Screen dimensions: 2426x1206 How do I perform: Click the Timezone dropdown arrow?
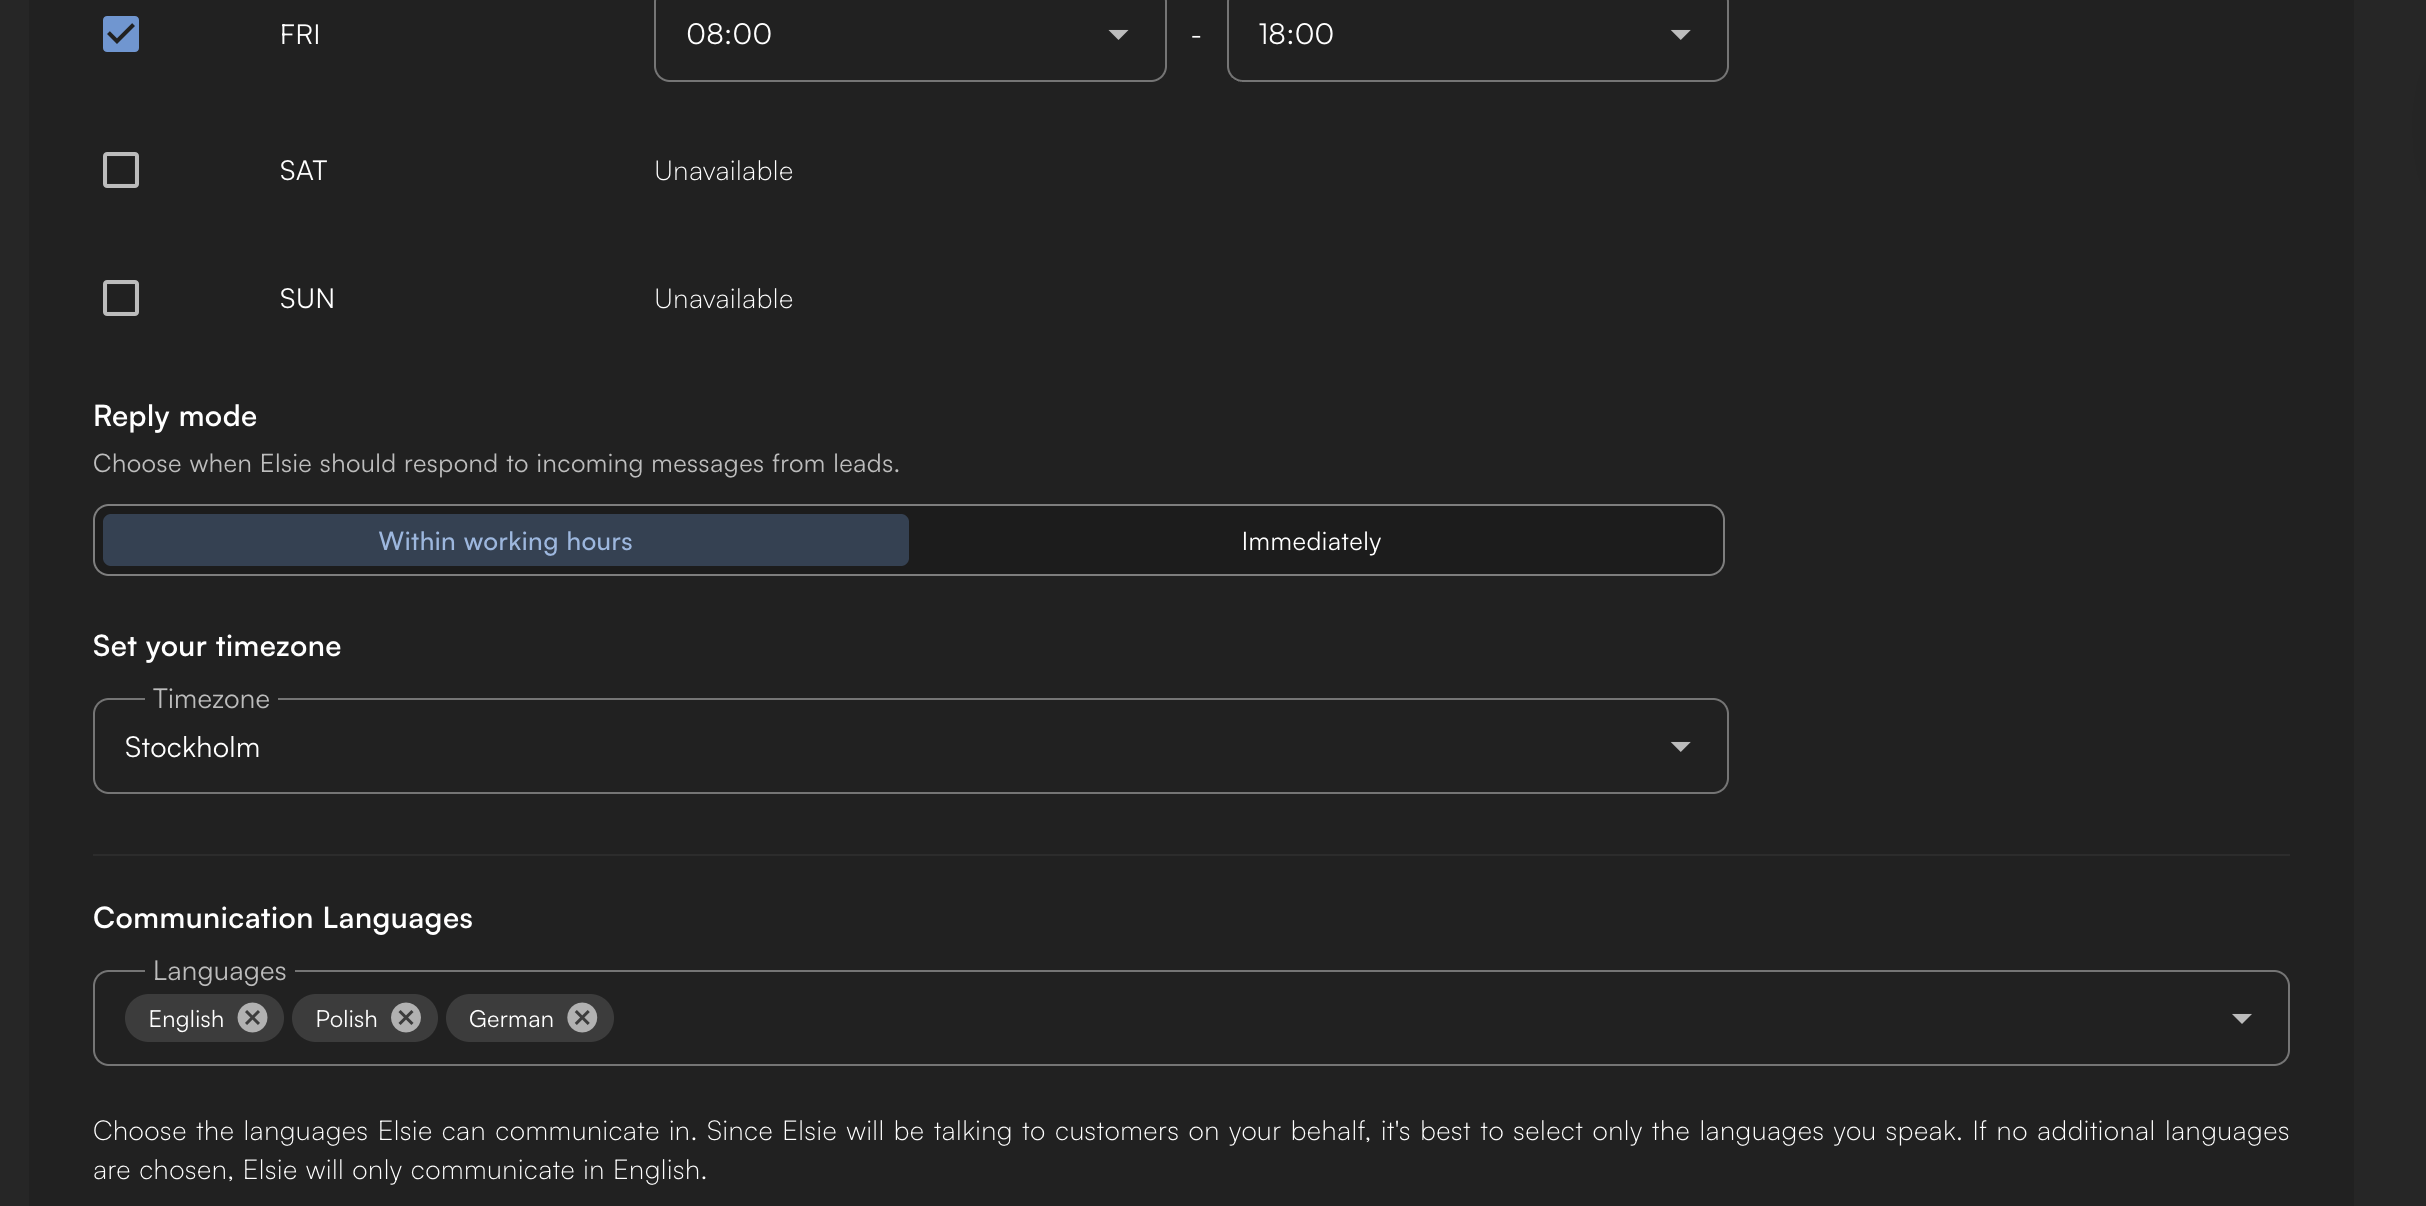[x=1681, y=746]
